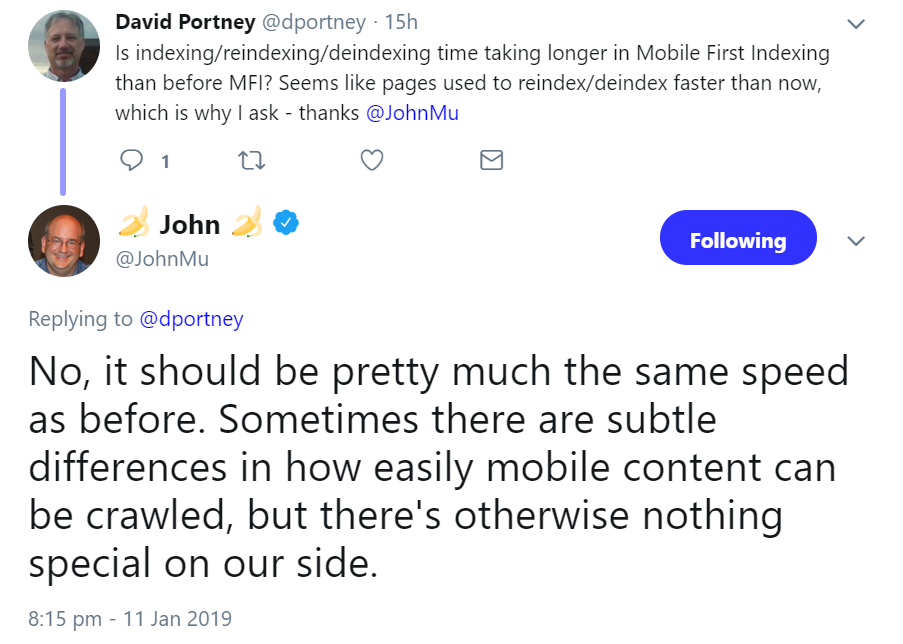The height and width of the screenshot is (644, 903).
Task: Open the 8:15 pm - 11 Jan 2019 timestamp
Action: pyautogui.click(x=130, y=619)
